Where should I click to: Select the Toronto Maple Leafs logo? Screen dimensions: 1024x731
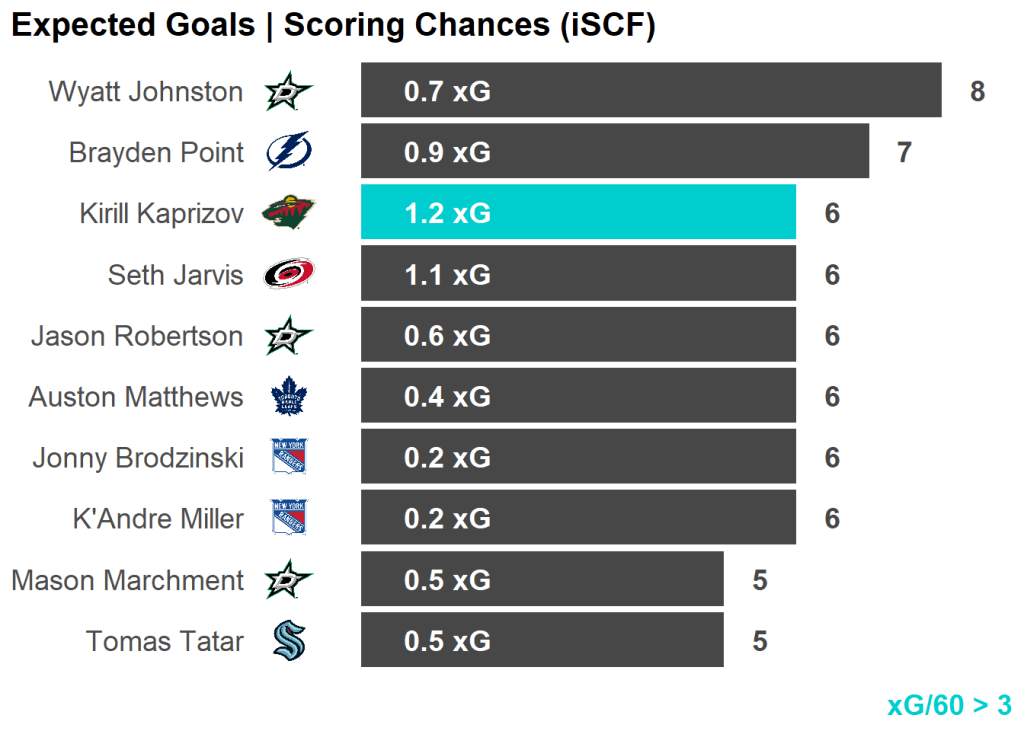(289, 397)
